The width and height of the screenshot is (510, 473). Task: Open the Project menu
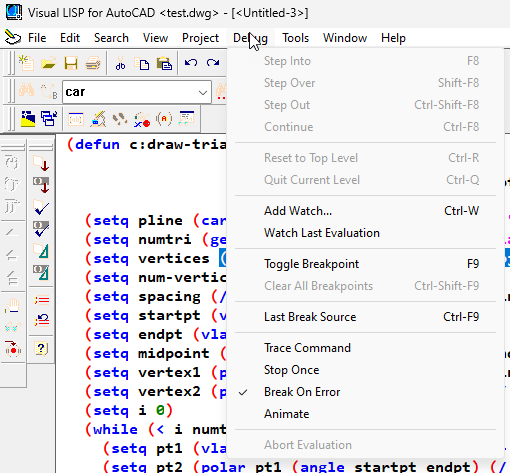pos(200,38)
